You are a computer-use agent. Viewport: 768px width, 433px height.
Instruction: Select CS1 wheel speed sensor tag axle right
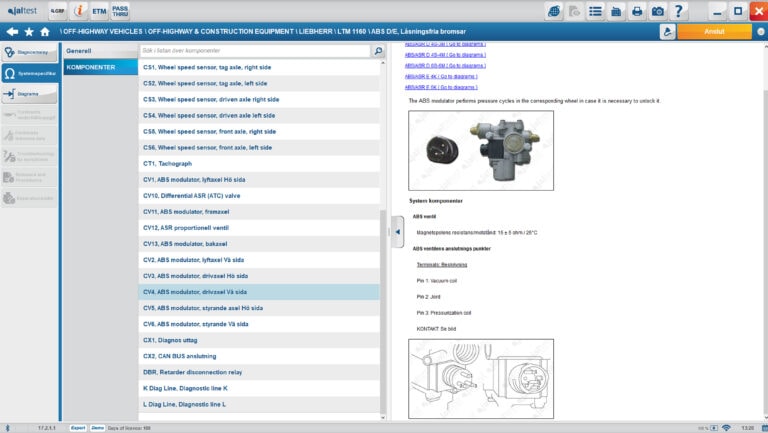(259, 67)
